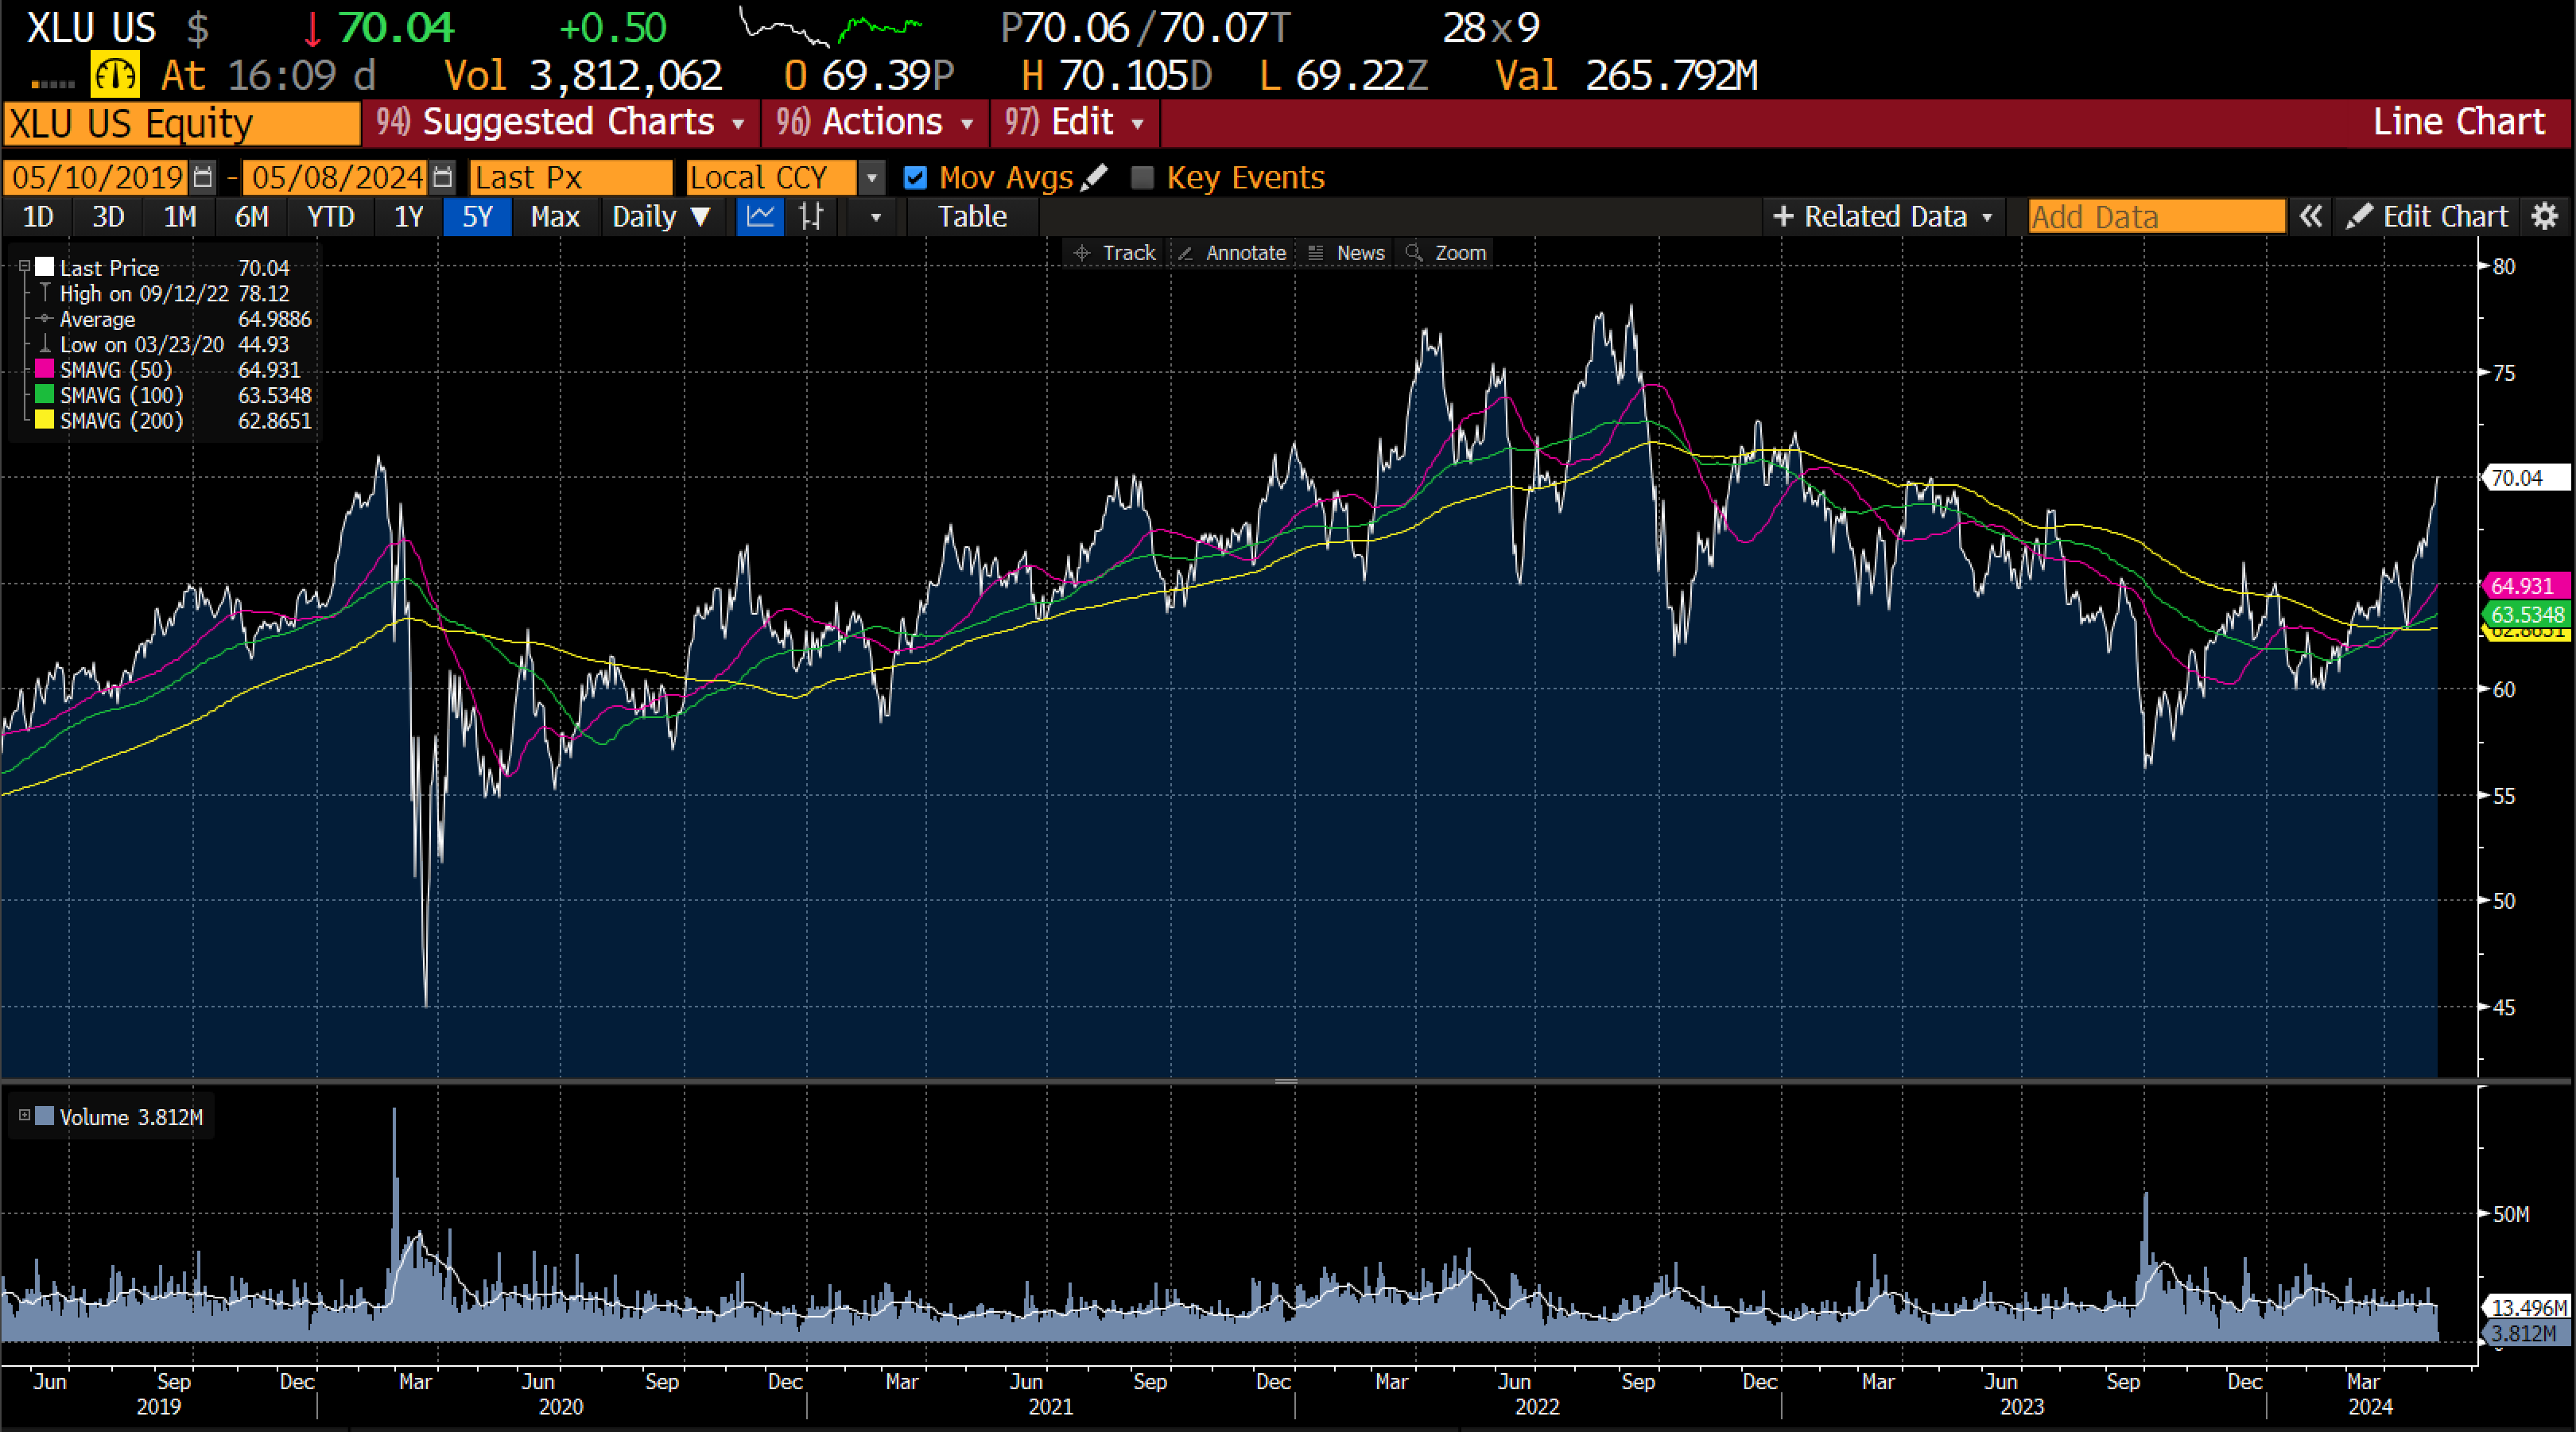Viewport: 2576px width, 1432px height.
Task: Select the 5Y range tab
Action: point(478,216)
